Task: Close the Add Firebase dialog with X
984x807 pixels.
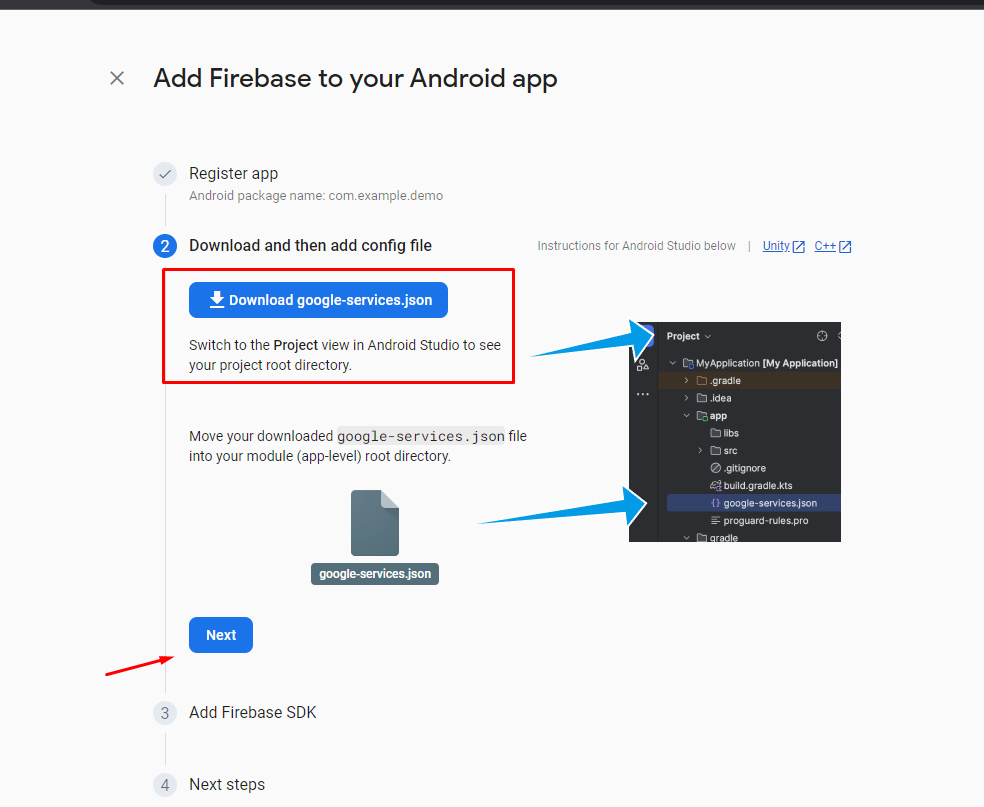Action: (x=117, y=78)
